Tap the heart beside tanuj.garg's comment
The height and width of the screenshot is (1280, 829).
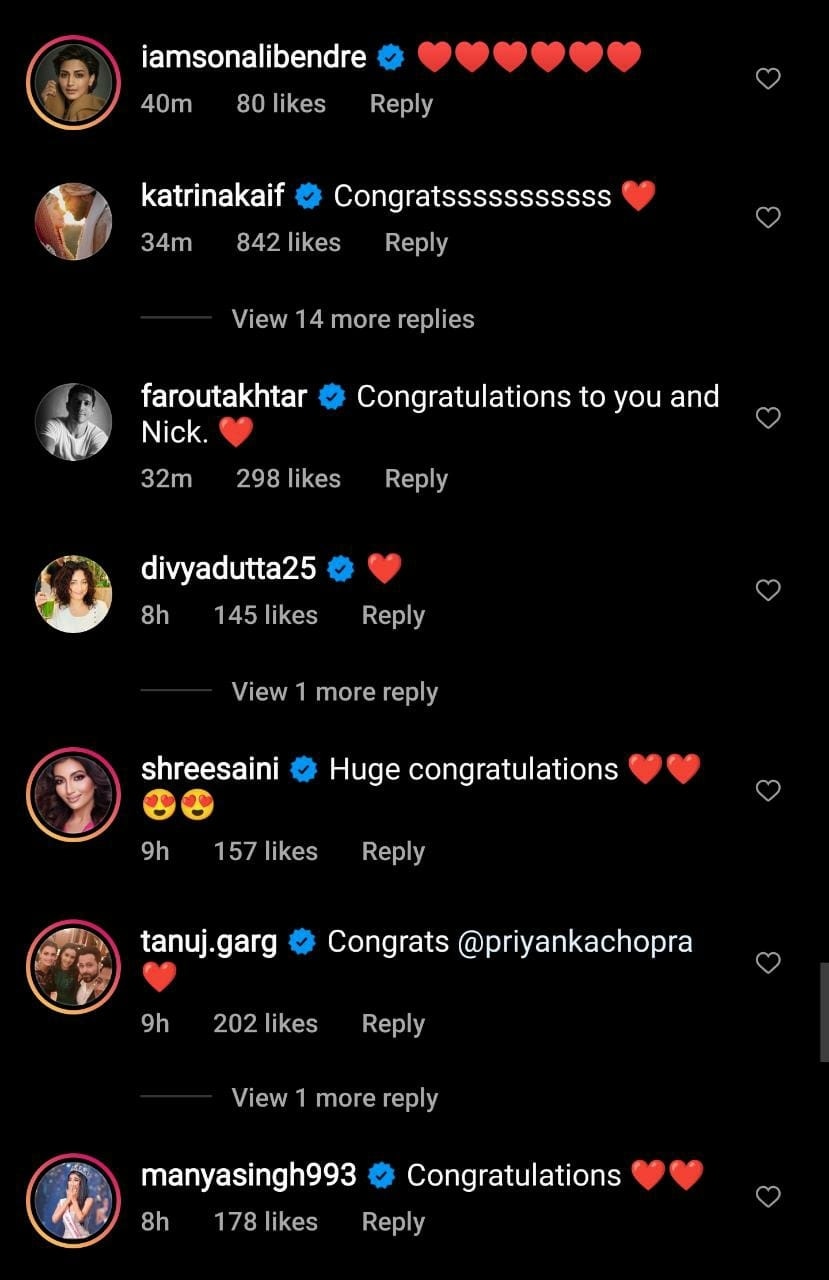[x=767, y=963]
